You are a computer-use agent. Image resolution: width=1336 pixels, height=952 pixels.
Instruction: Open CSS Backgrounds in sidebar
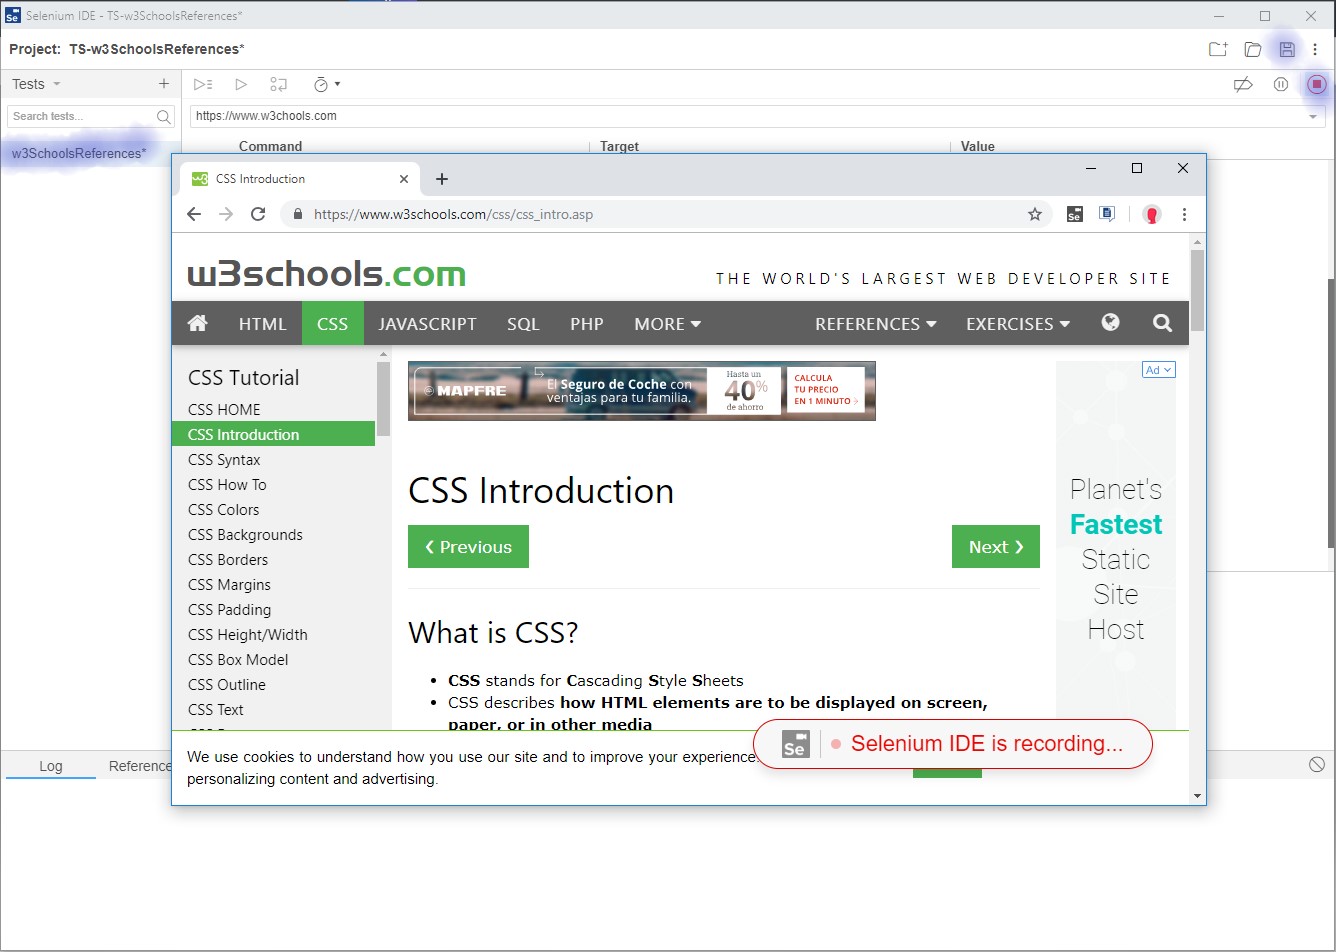(x=245, y=535)
